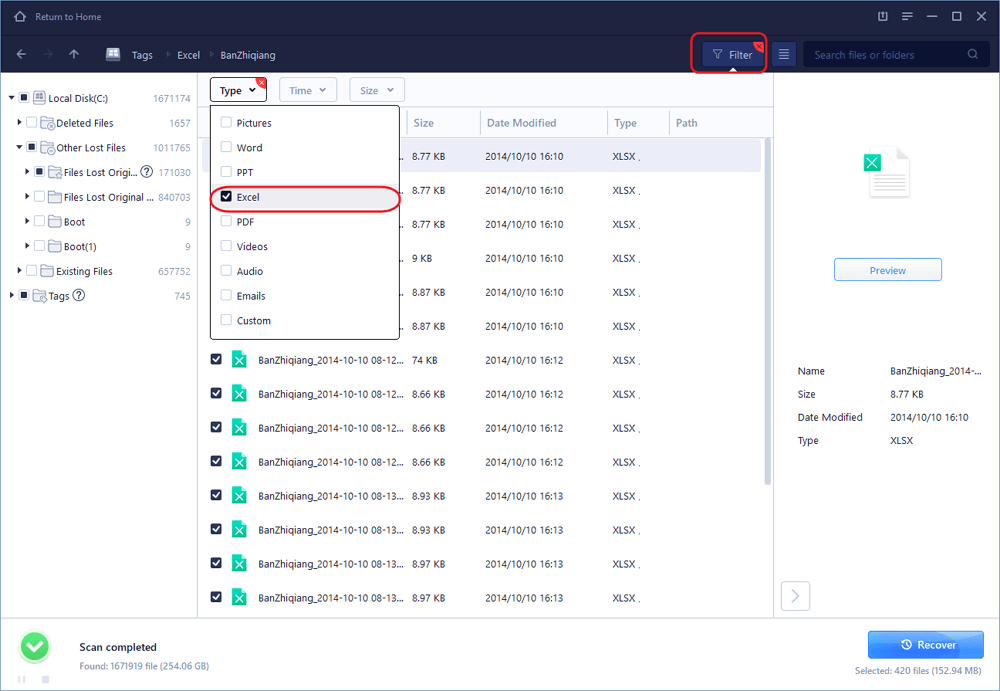The image size is (1000, 691).
Task: Click the search magnifier icon
Action: pyautogui.click(x=972, y=55)
